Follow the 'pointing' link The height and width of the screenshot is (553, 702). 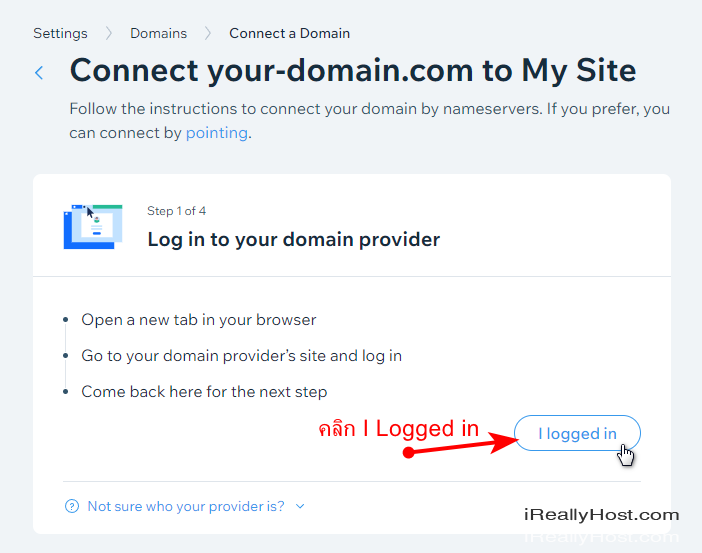217,133
